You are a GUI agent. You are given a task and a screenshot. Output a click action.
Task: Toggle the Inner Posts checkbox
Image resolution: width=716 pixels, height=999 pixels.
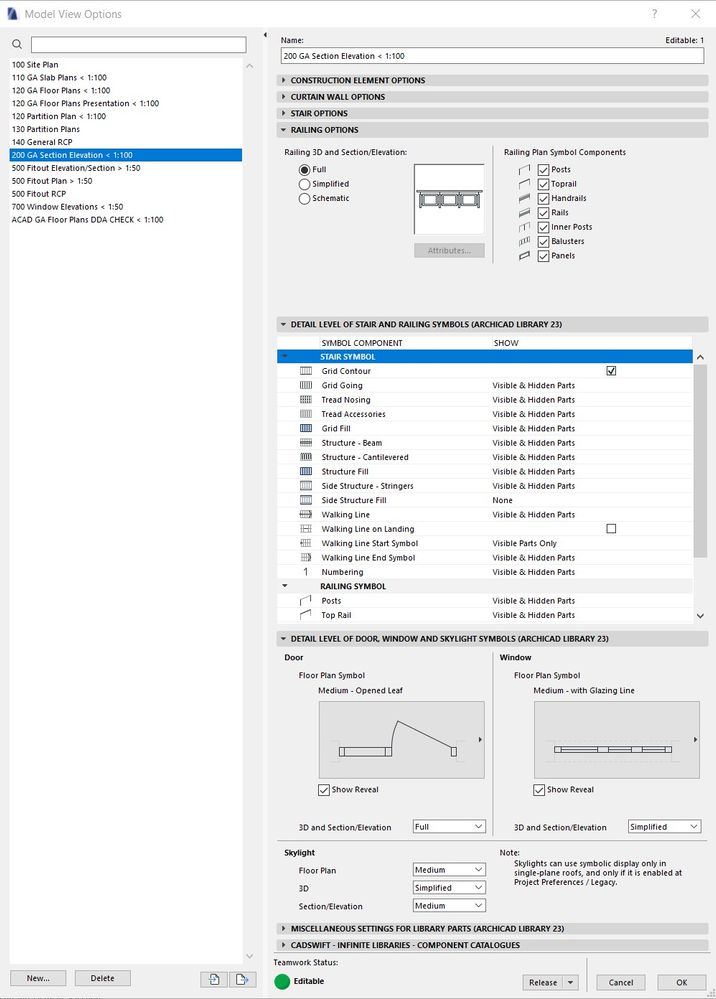tap(543, 227)
